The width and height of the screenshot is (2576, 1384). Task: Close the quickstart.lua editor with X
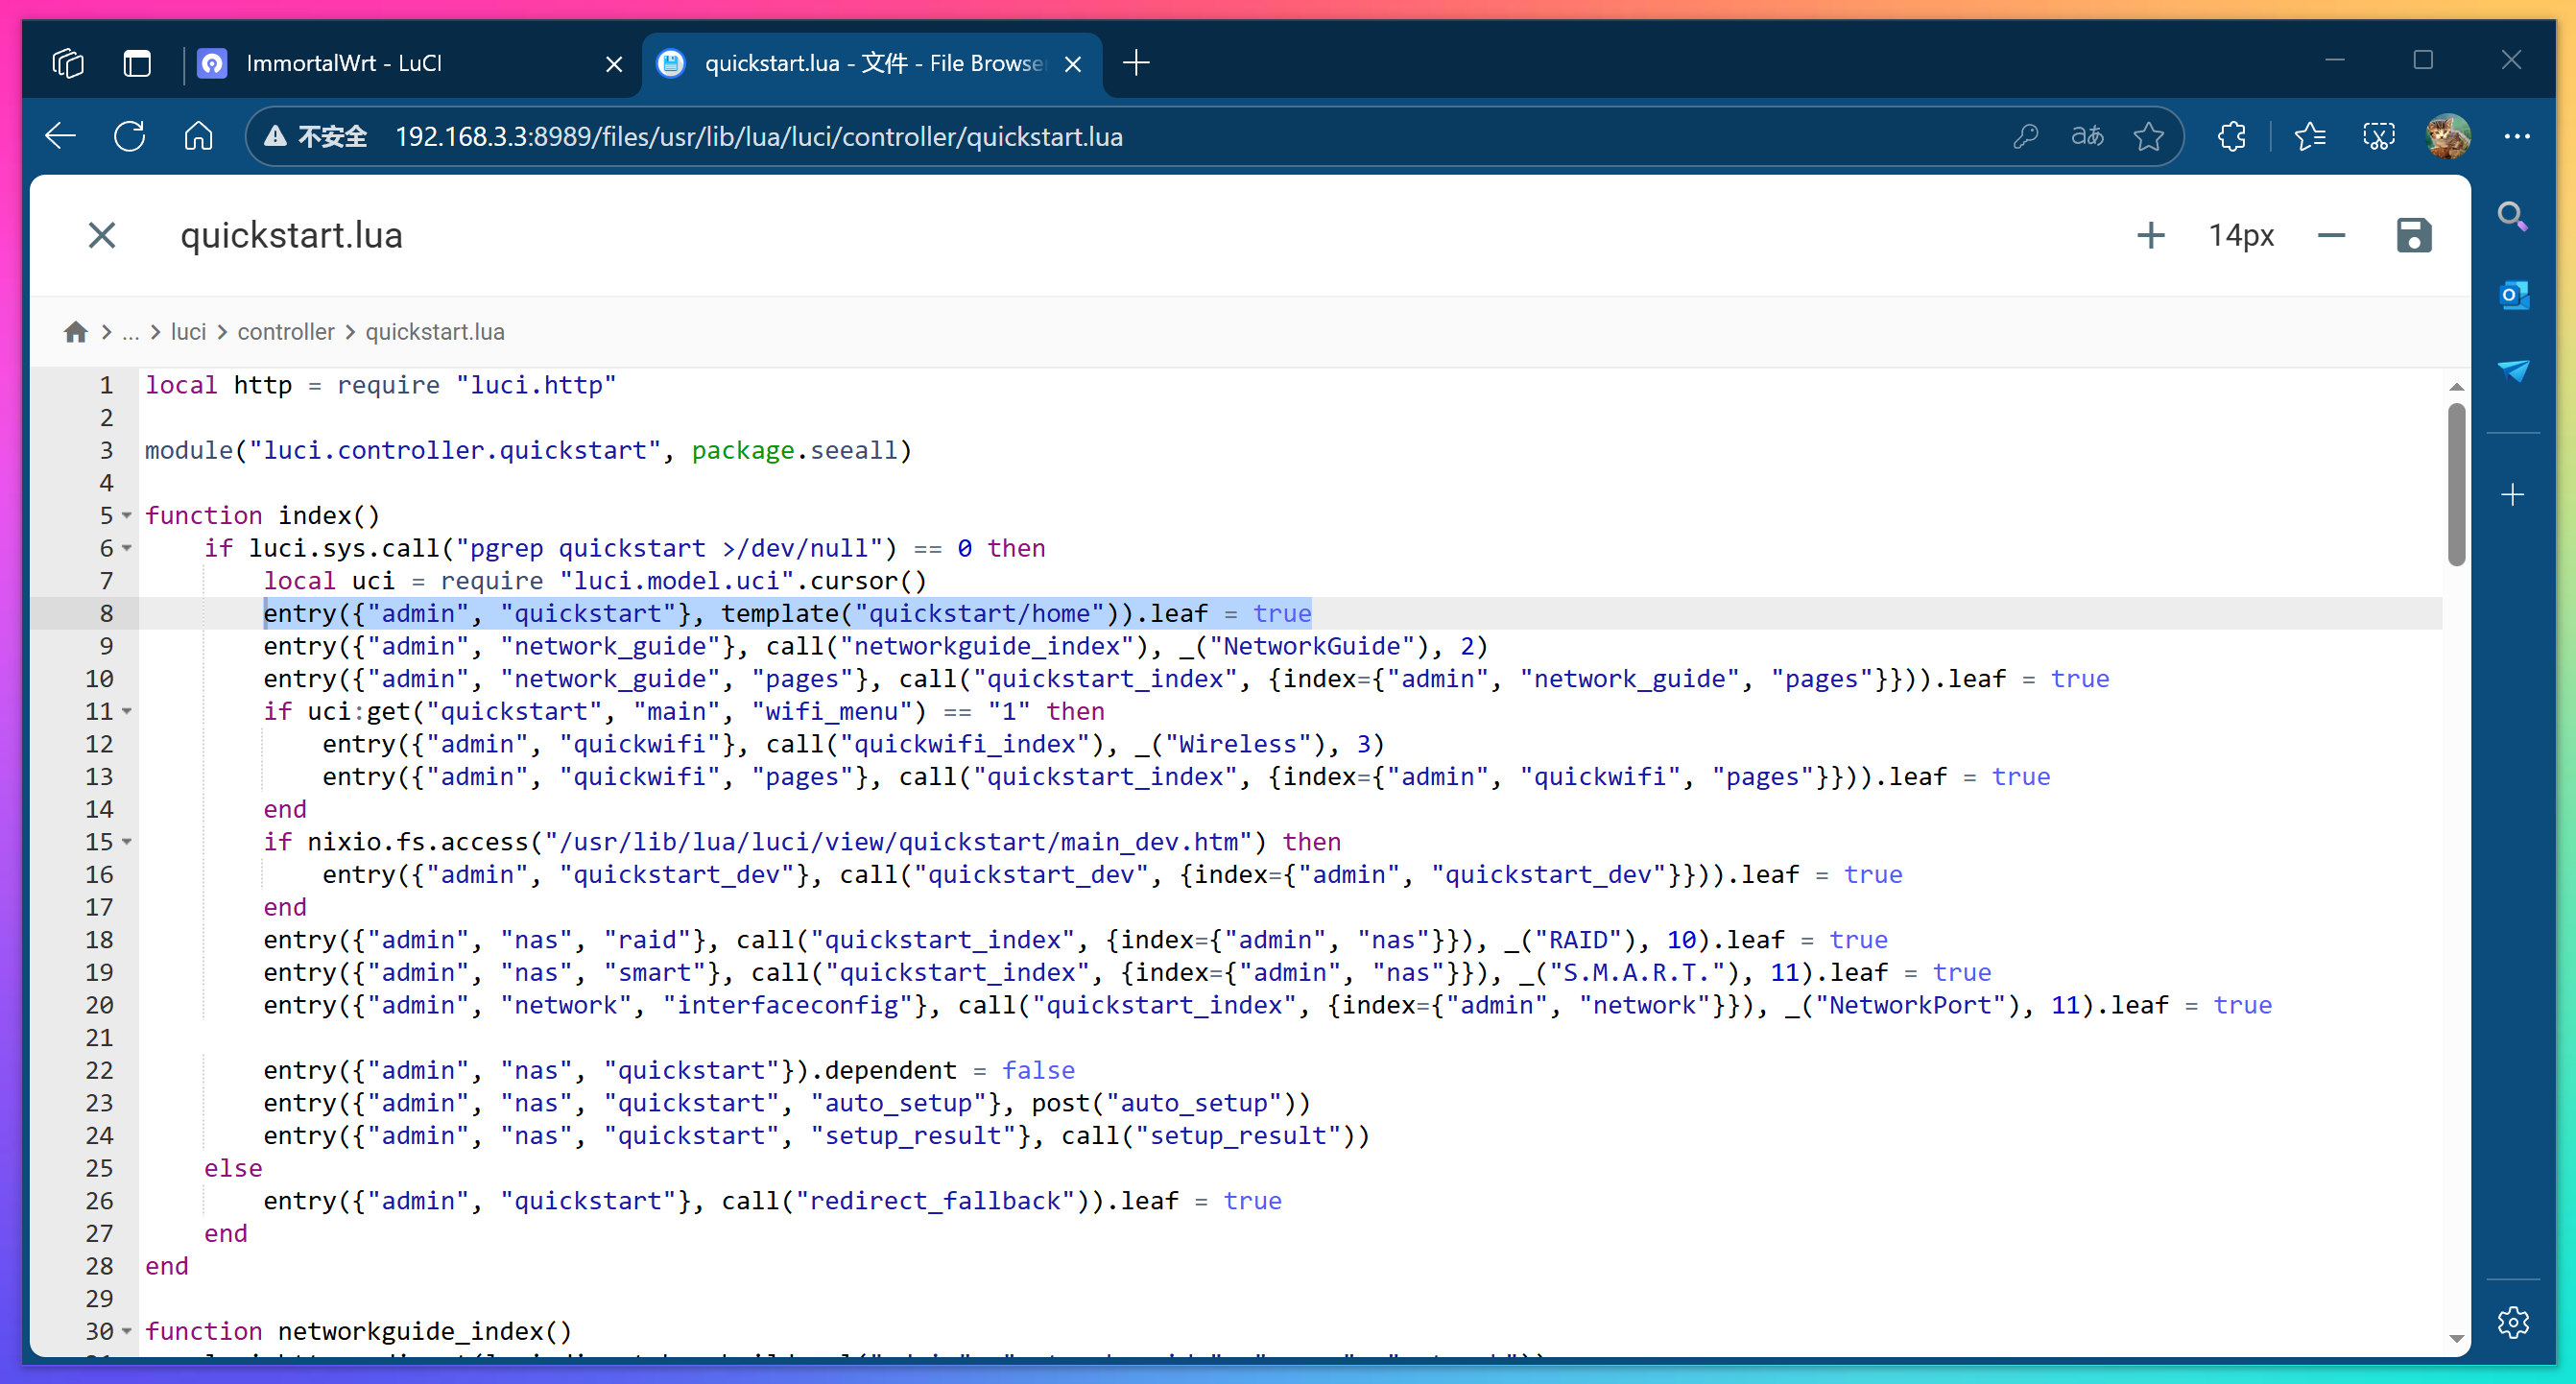pos(102,236)
